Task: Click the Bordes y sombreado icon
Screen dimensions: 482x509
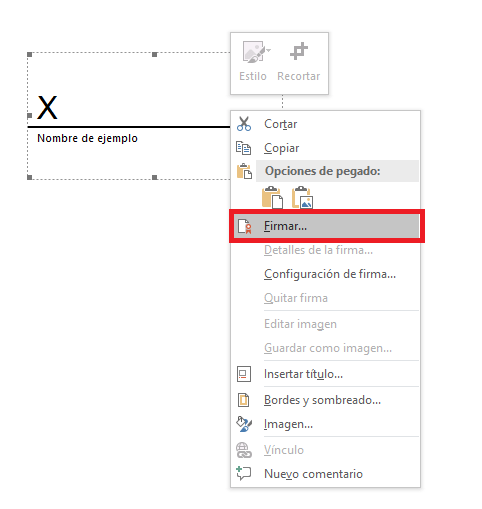Action: coord(243,400)
